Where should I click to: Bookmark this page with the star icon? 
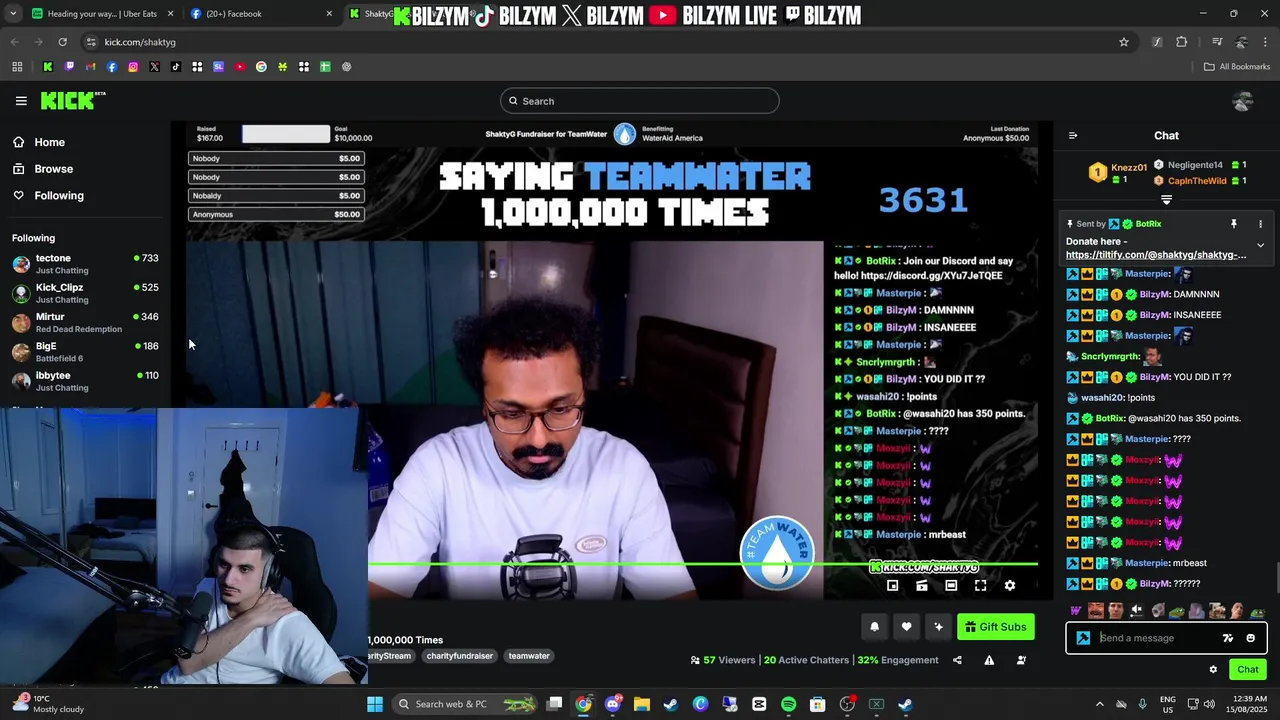(x=1124, y=42)
